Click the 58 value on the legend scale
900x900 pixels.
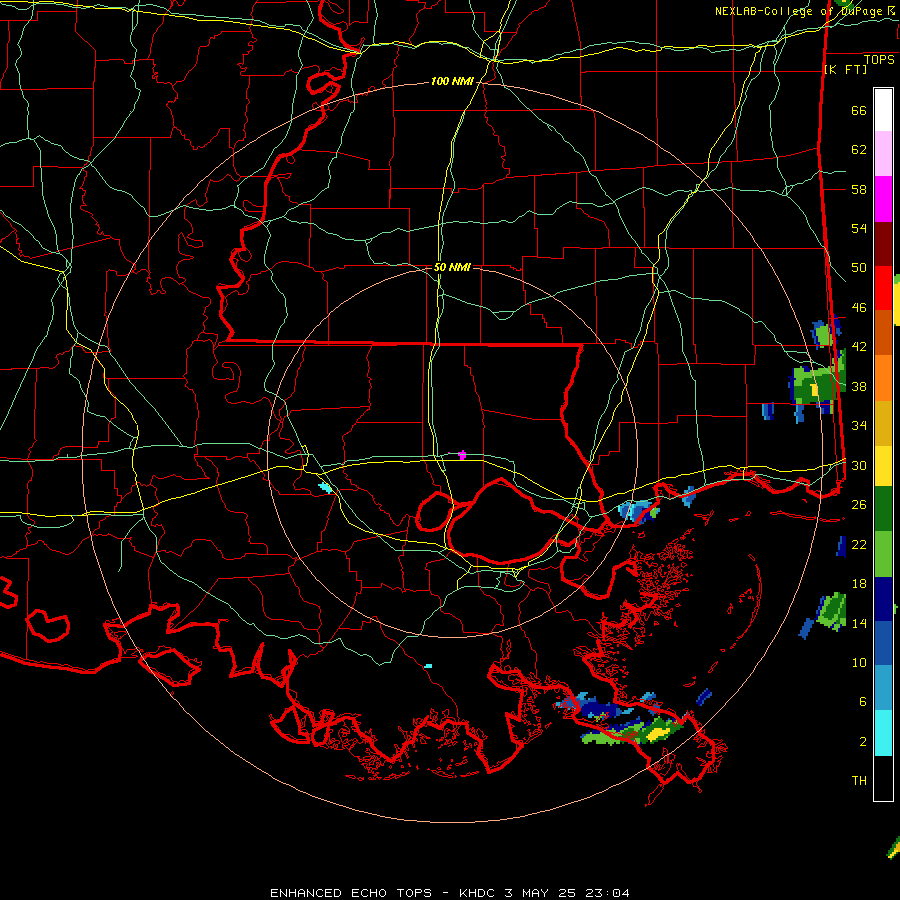859,189
